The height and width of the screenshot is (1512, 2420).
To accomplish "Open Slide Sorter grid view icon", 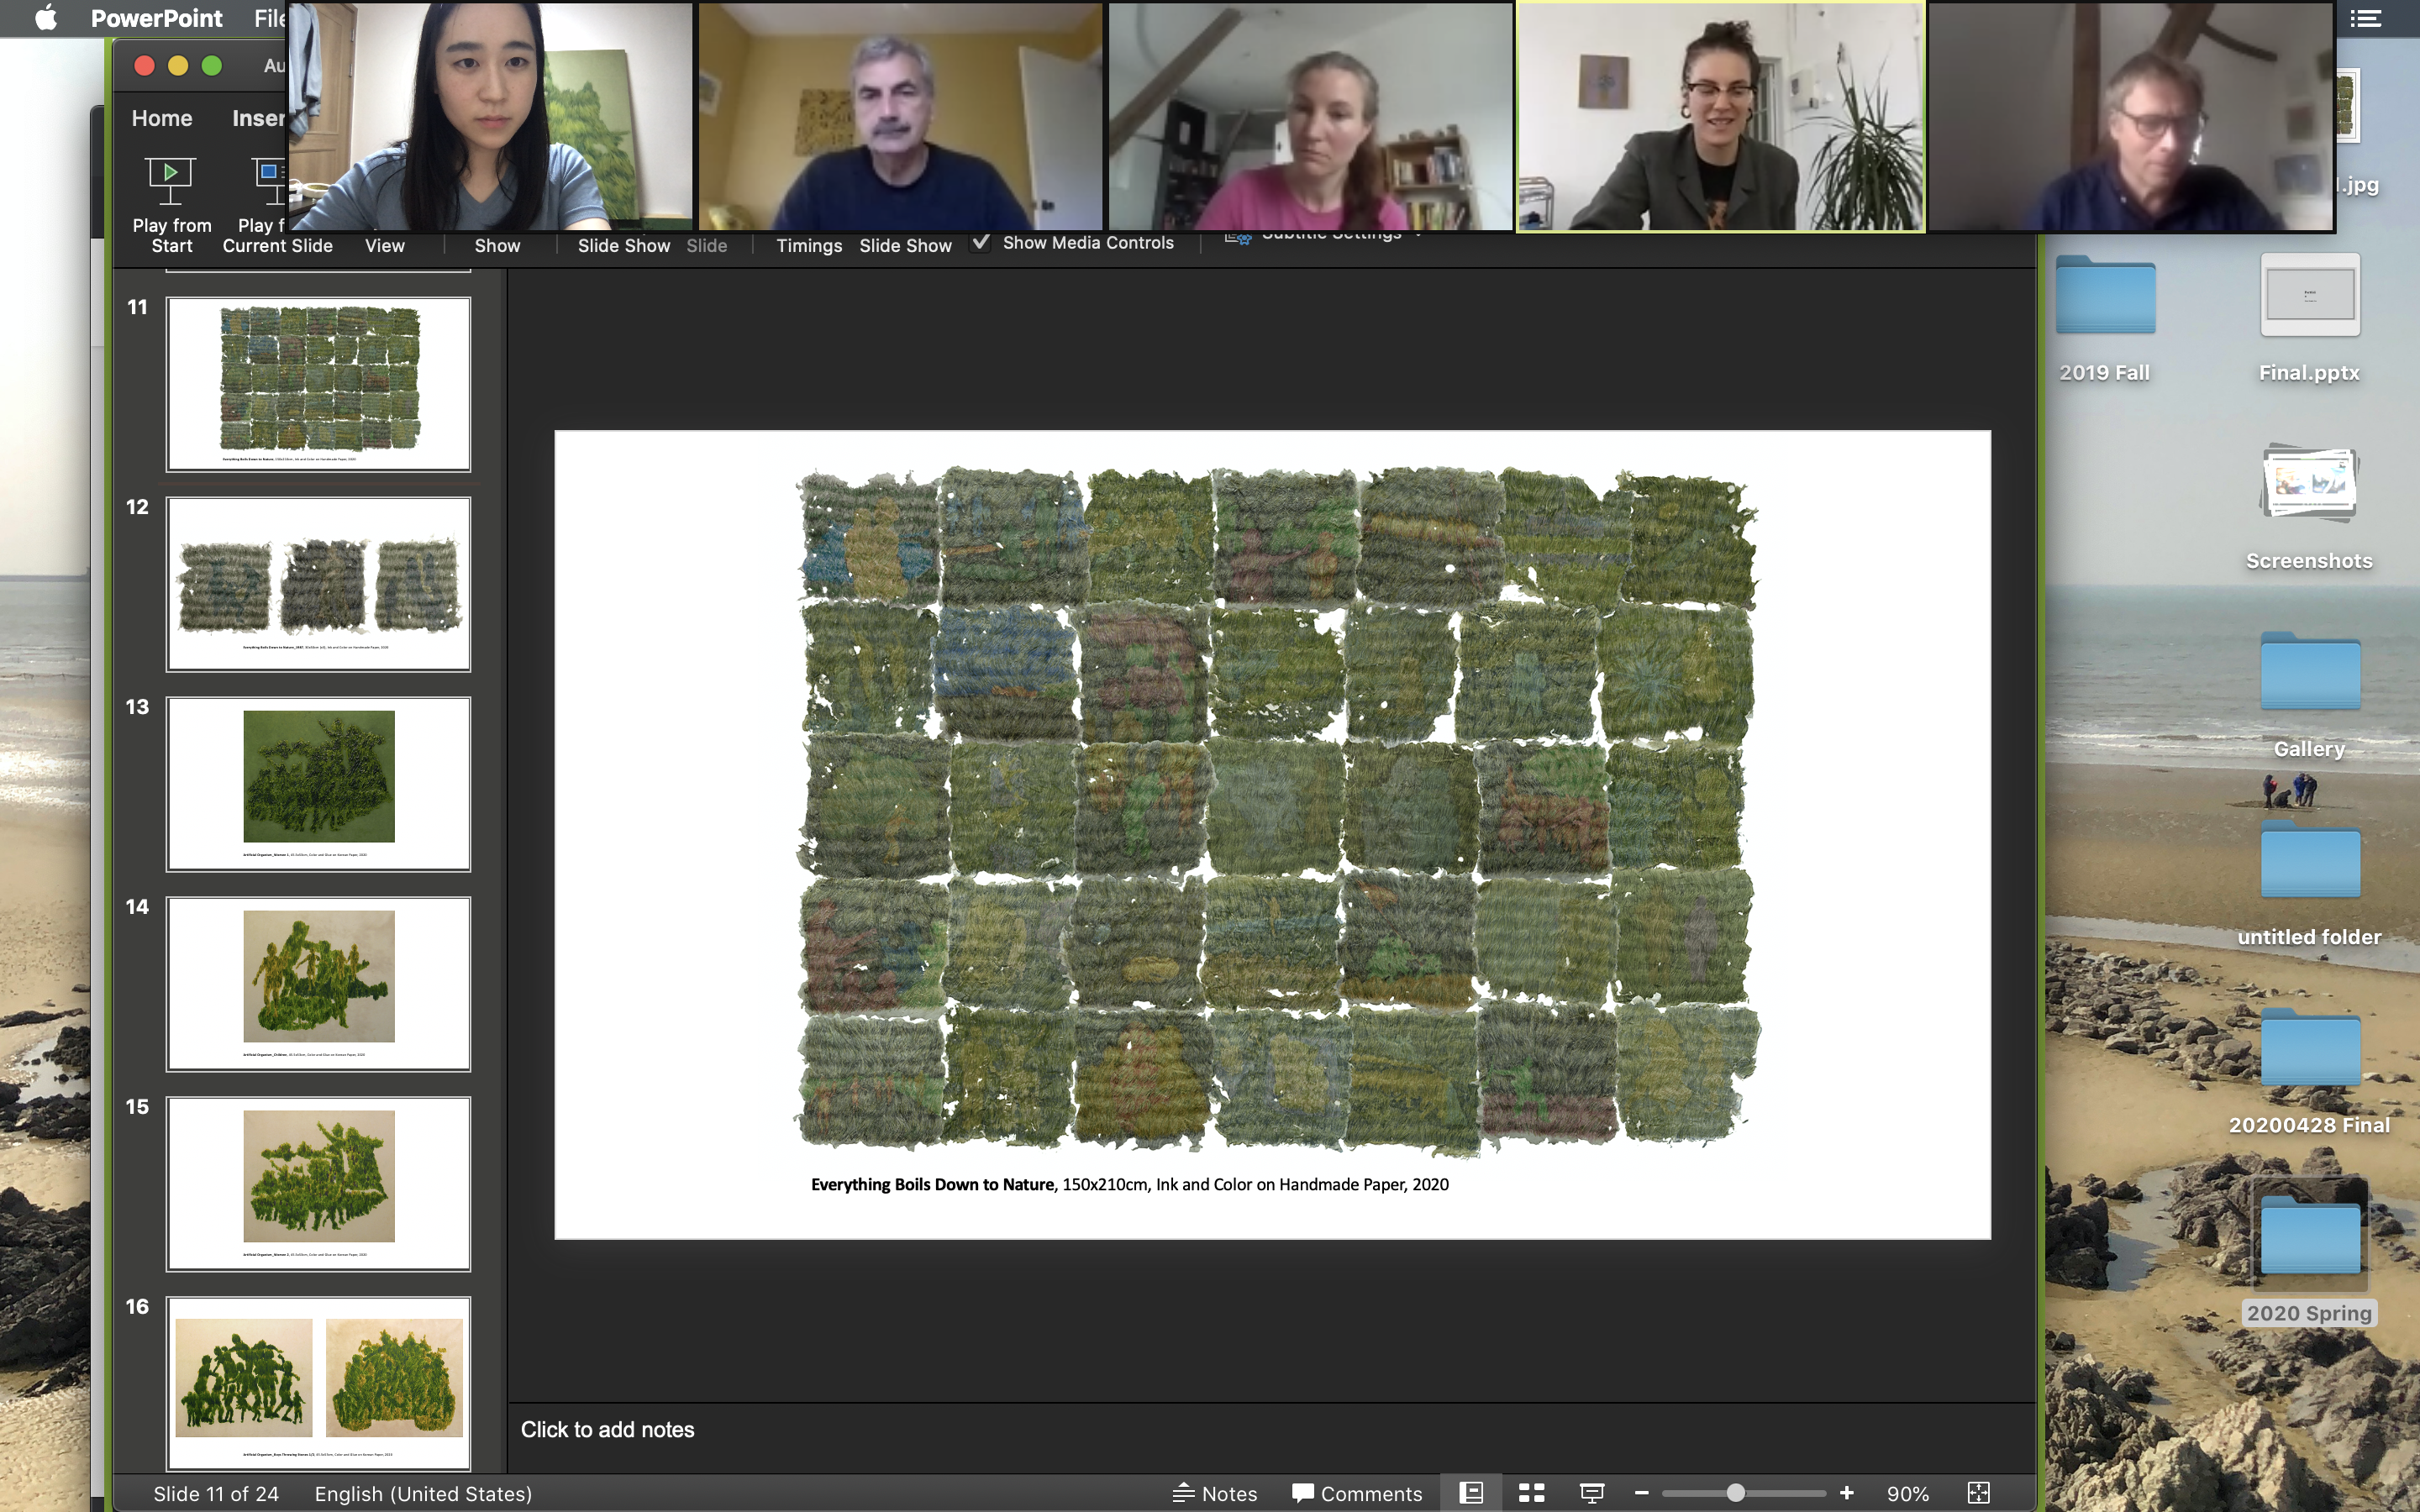I will (x=1531, y=1493).
